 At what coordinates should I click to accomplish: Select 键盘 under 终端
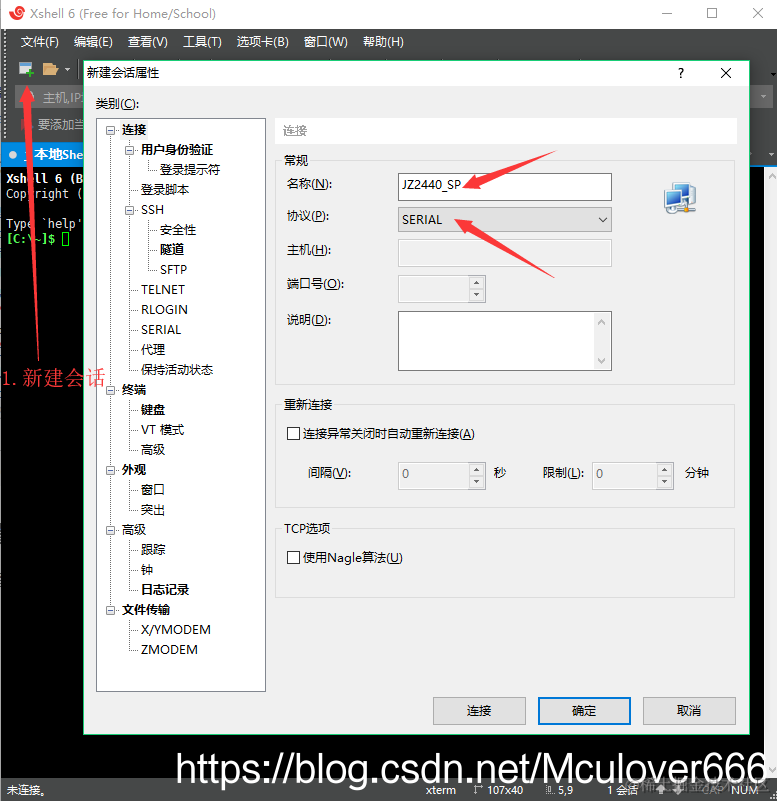click(x=153, y=410)
